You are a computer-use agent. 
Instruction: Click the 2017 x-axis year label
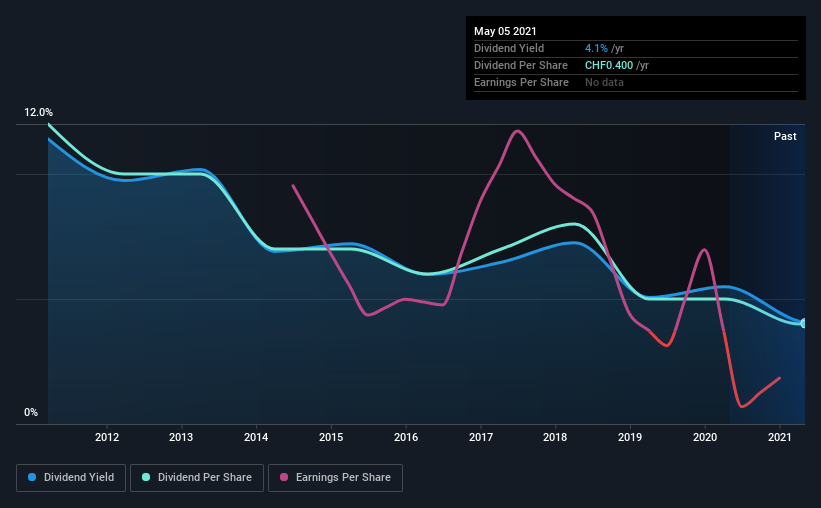[481, 437]
